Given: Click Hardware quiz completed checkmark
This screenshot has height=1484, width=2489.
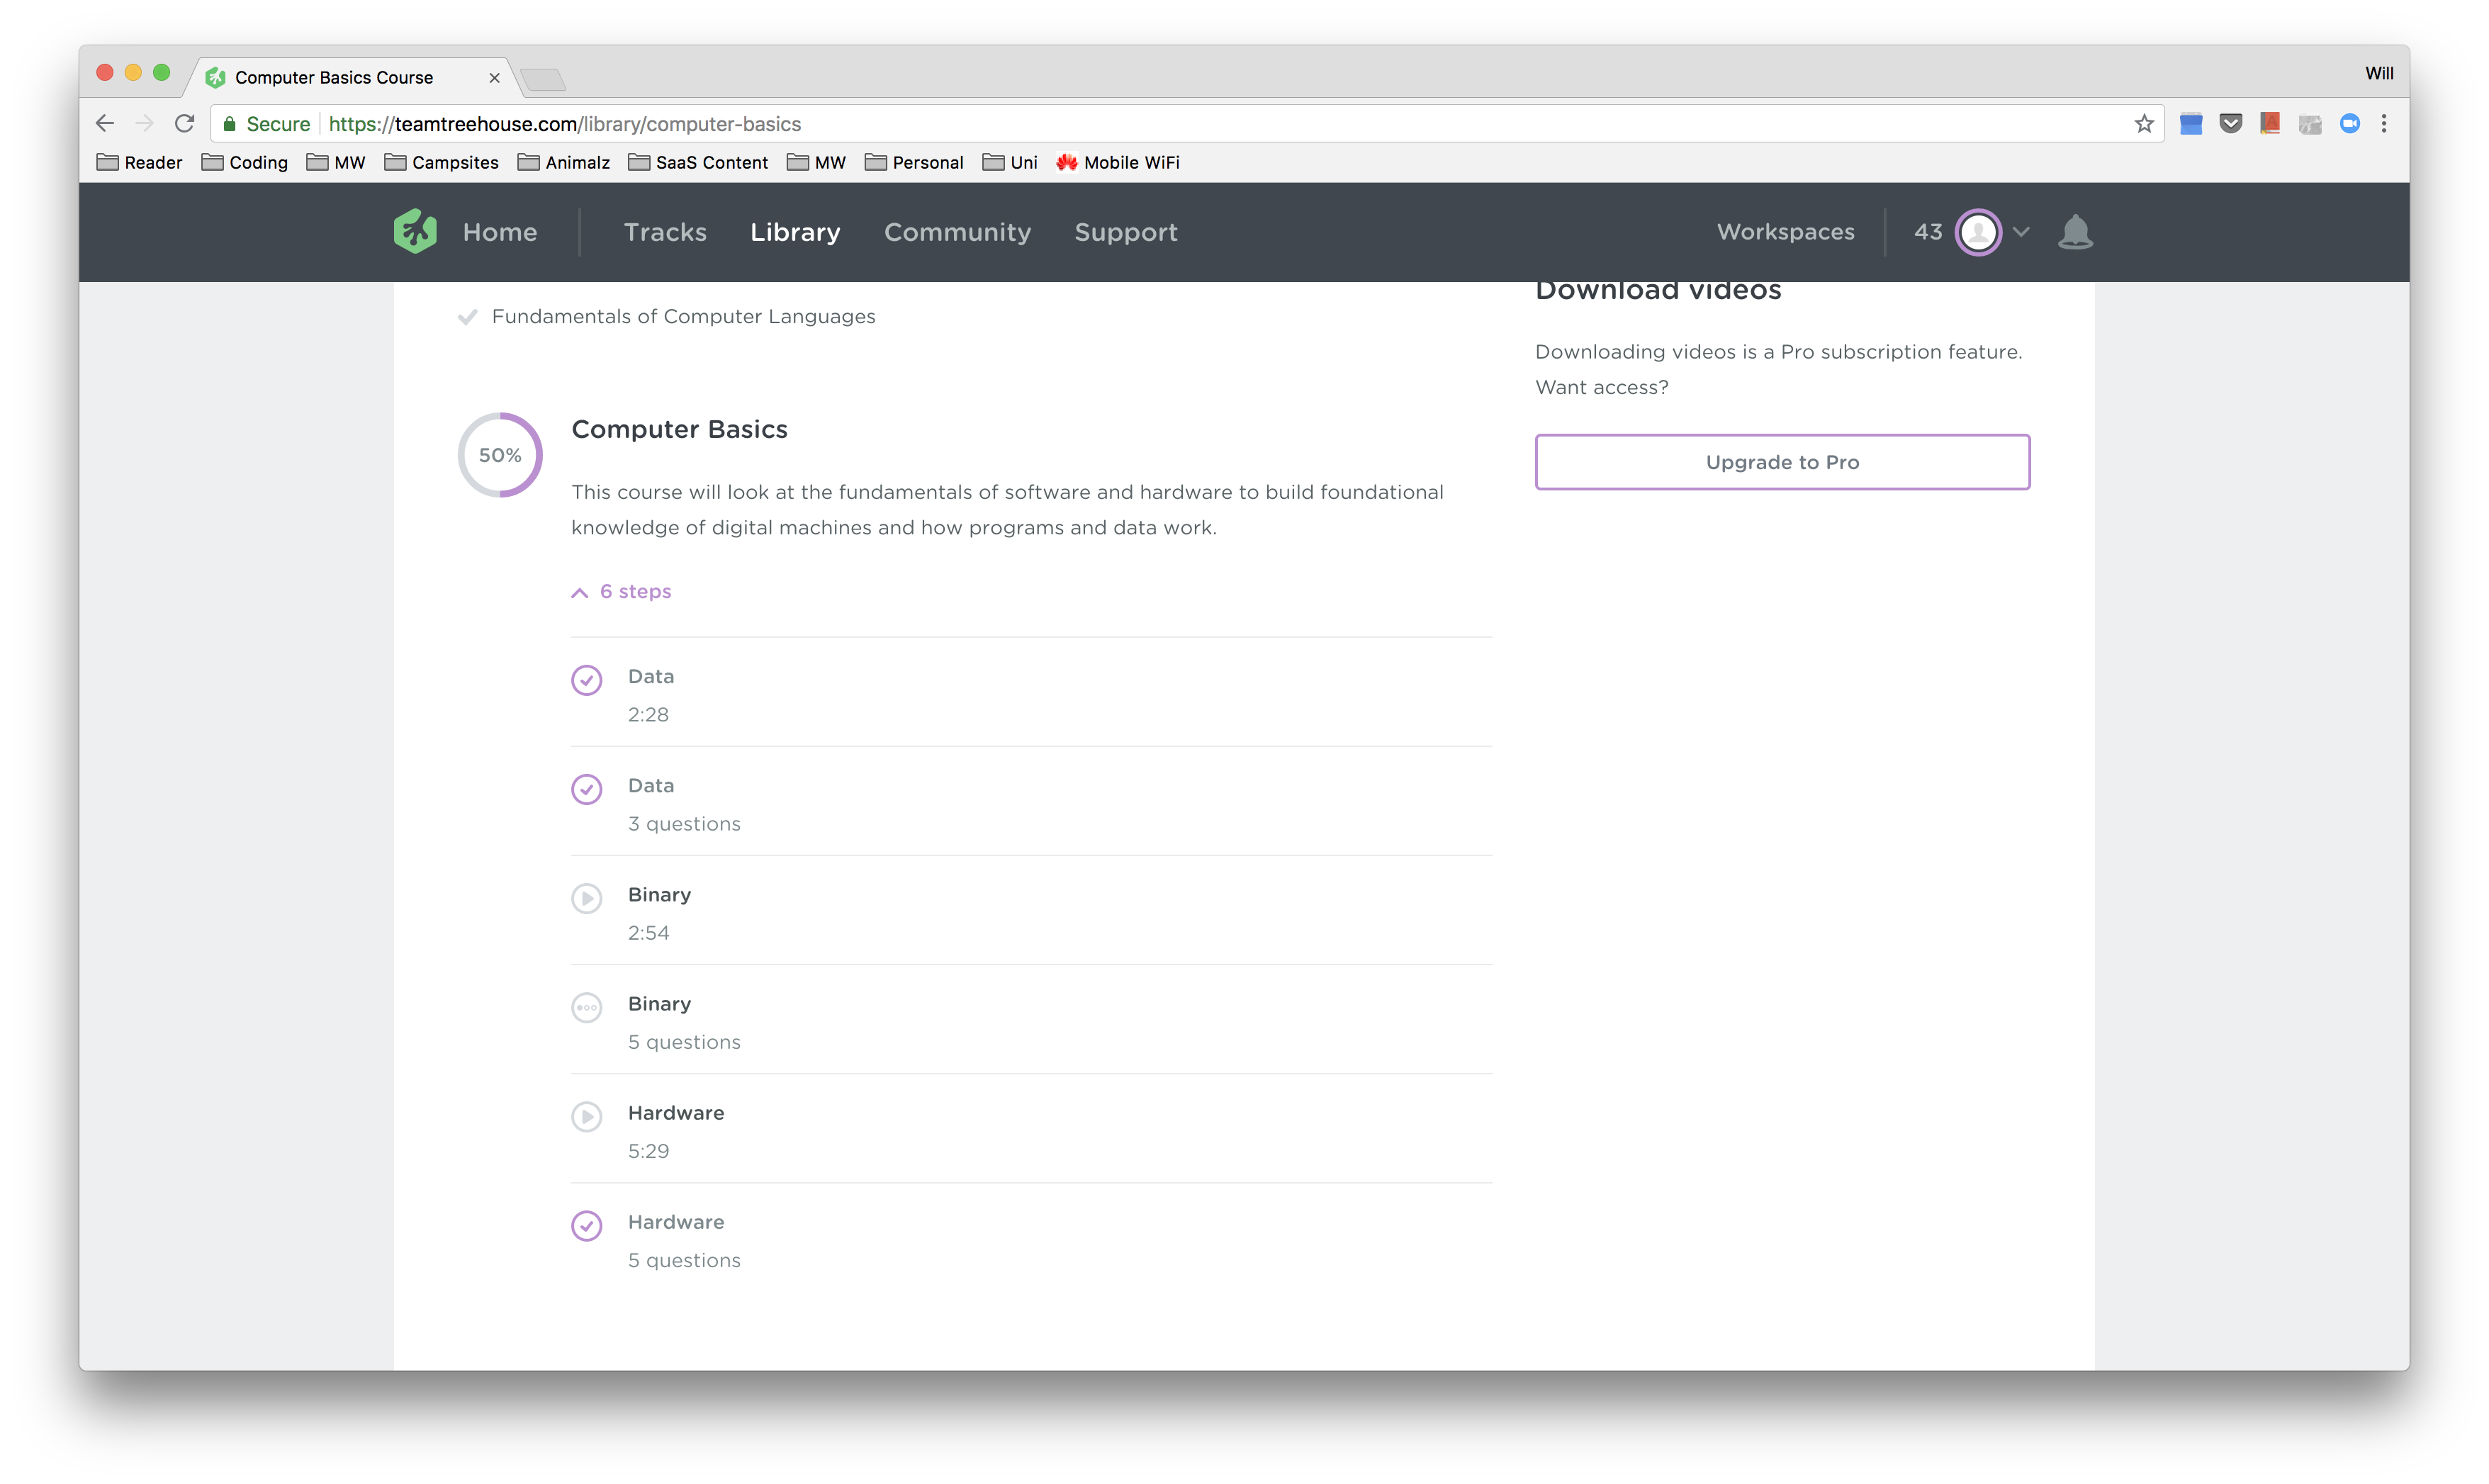Looking at the screenshot, I should click(587, 1225).
